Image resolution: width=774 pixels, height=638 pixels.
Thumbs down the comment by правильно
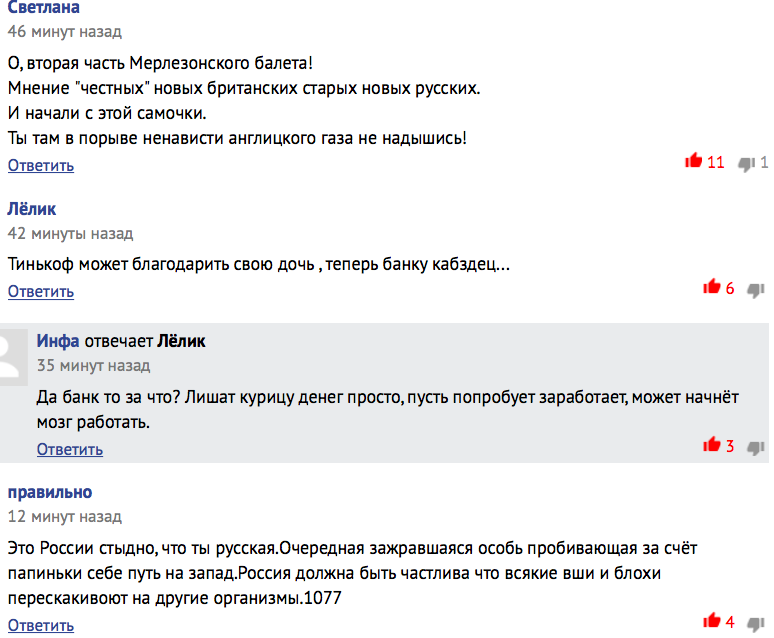[756, 624]
